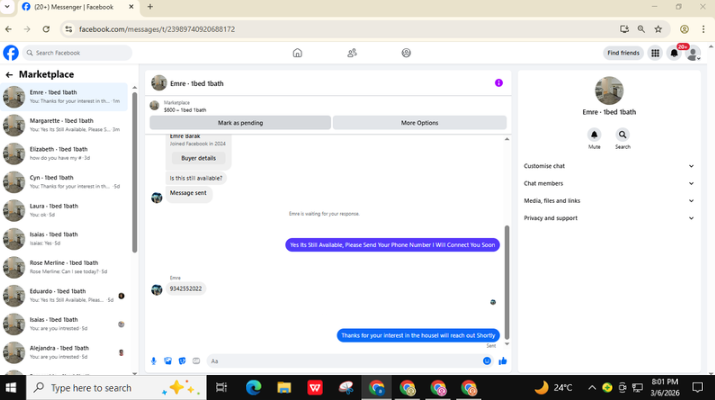Choose a GIF icon in composer
This screenshot has height=400, width=715.
point(196,361)
